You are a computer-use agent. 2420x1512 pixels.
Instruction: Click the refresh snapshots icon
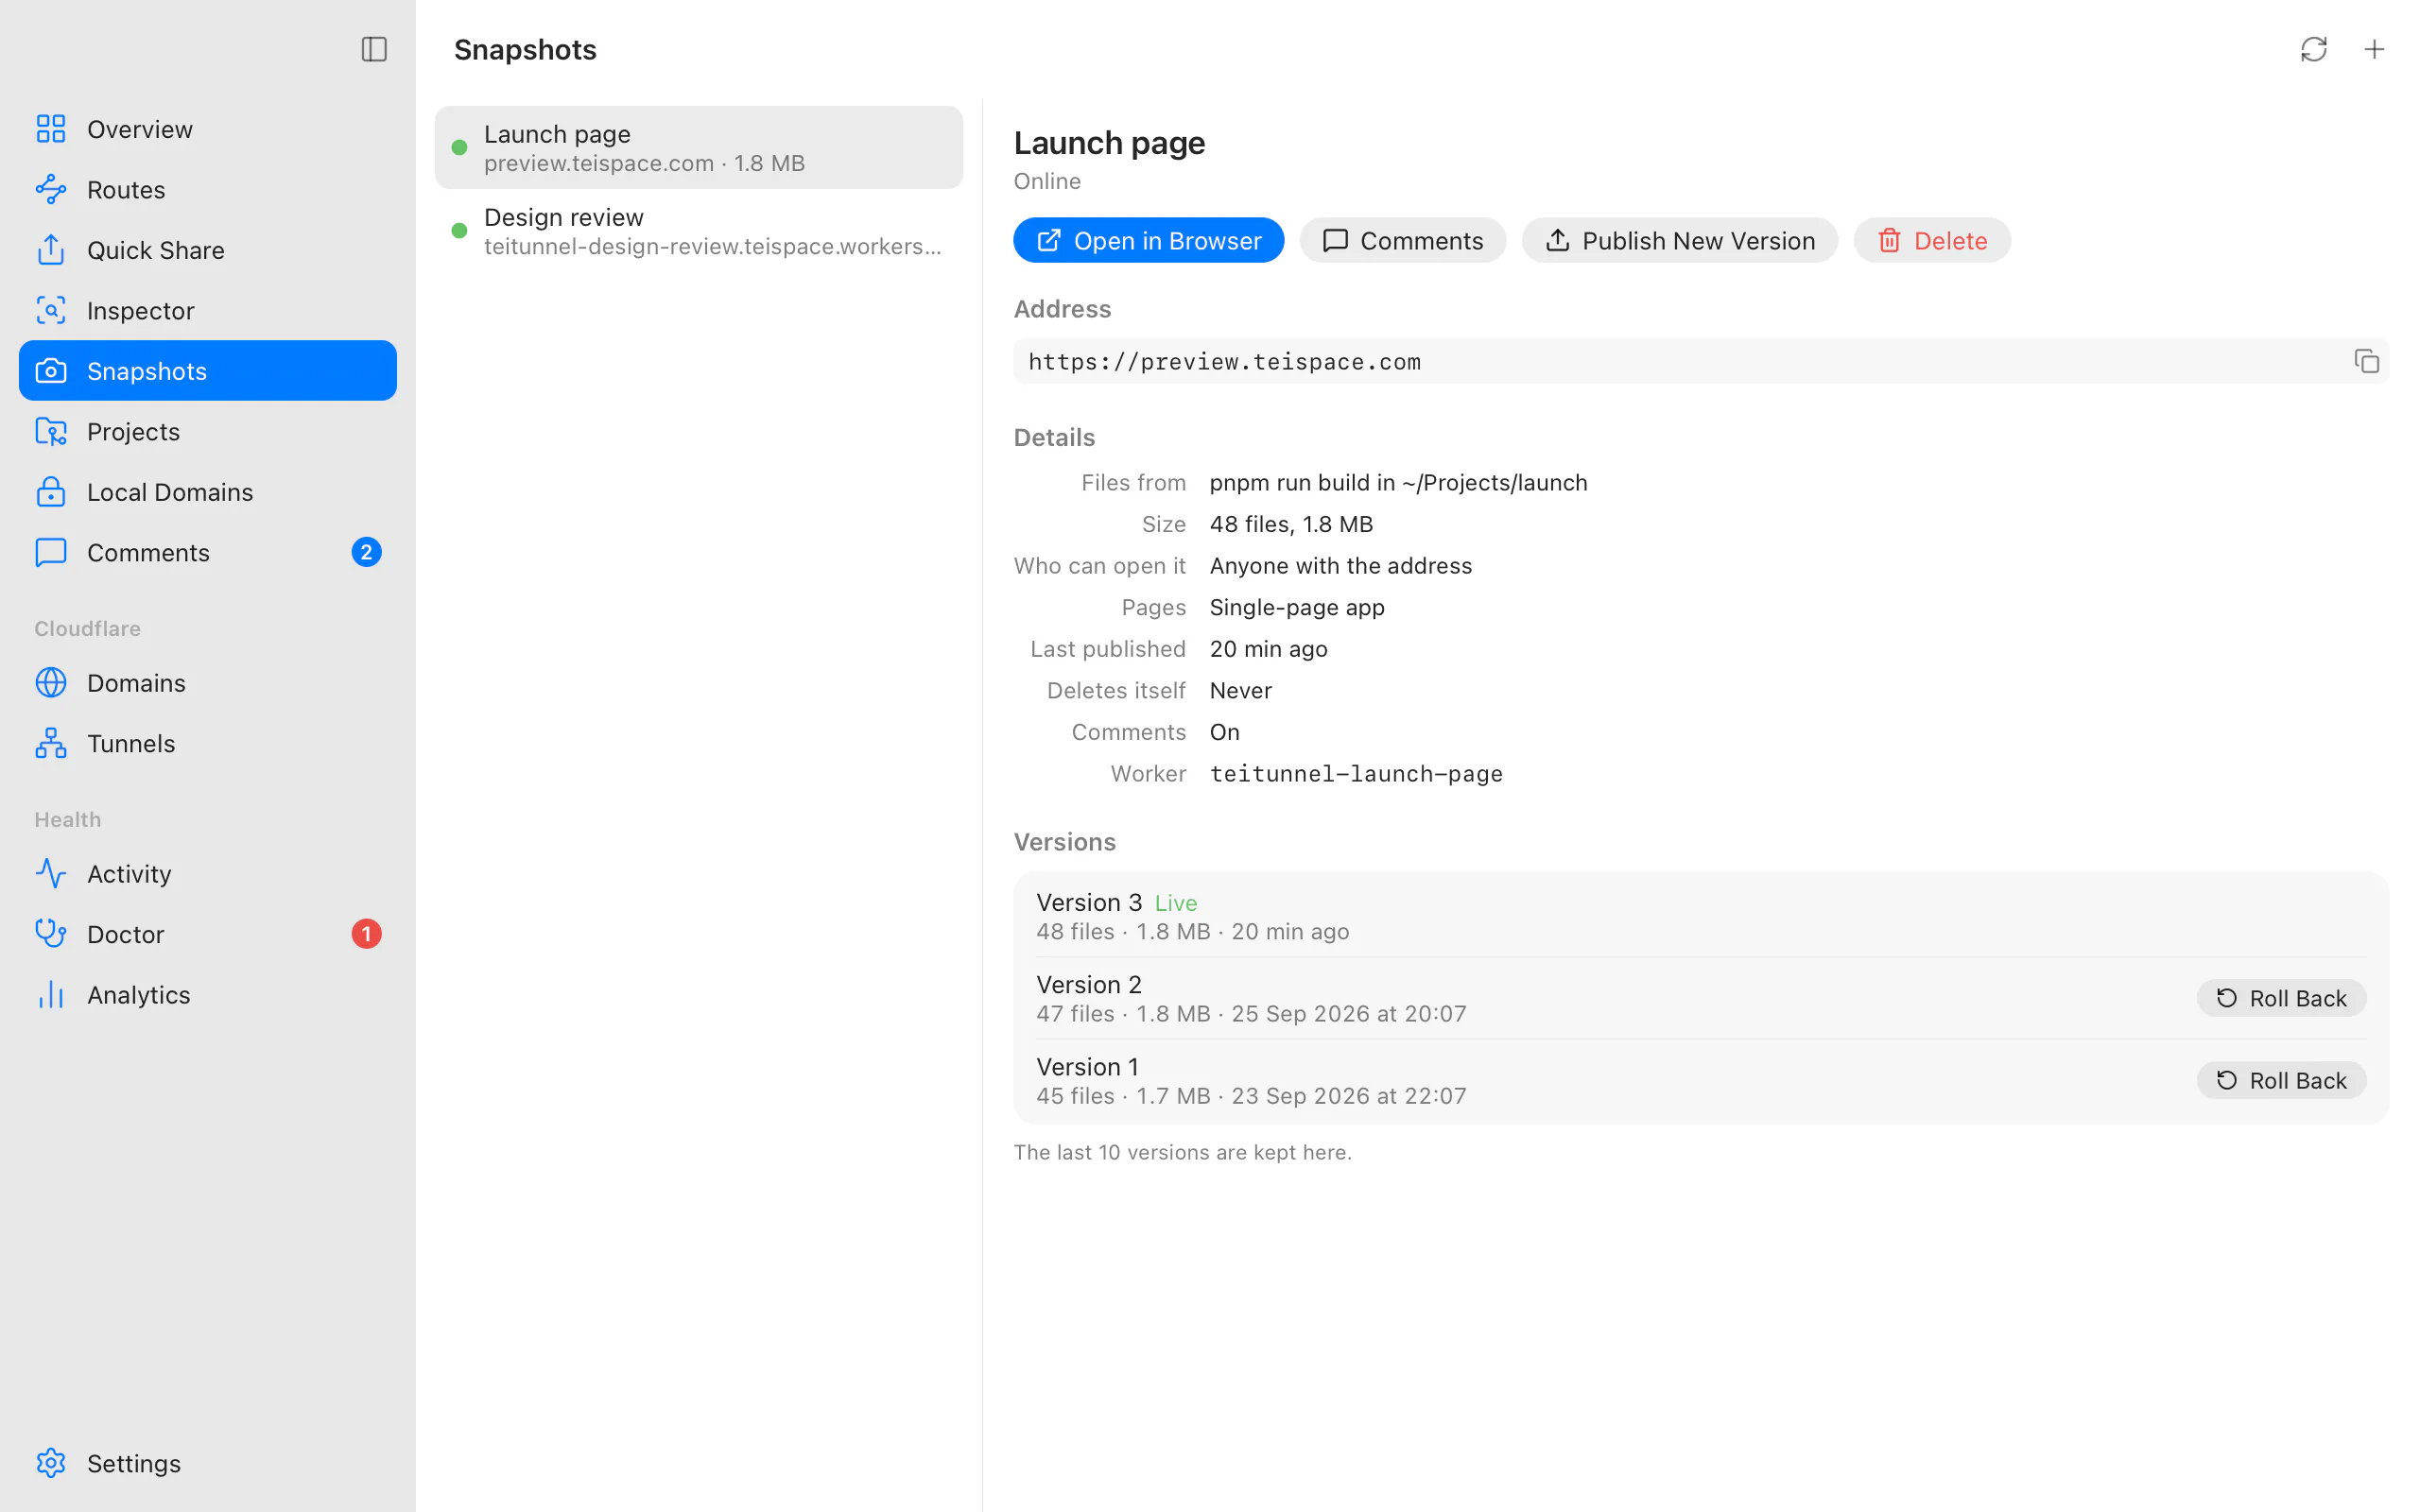coord(2313,49)
